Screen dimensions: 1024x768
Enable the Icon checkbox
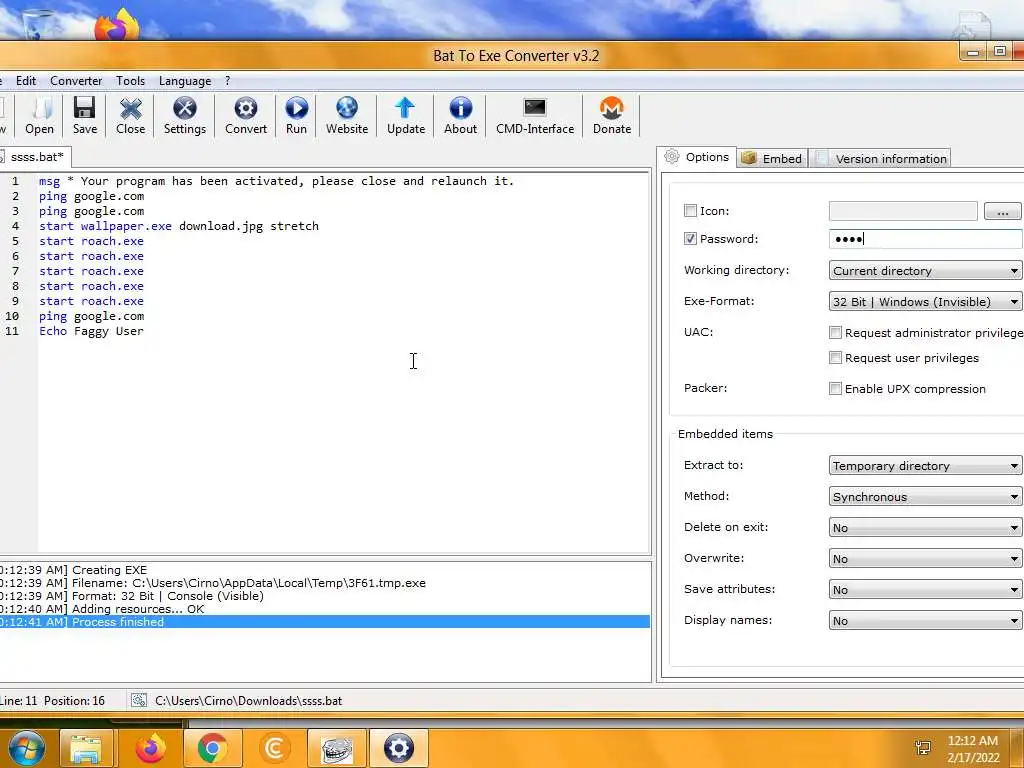click(690, 210)
